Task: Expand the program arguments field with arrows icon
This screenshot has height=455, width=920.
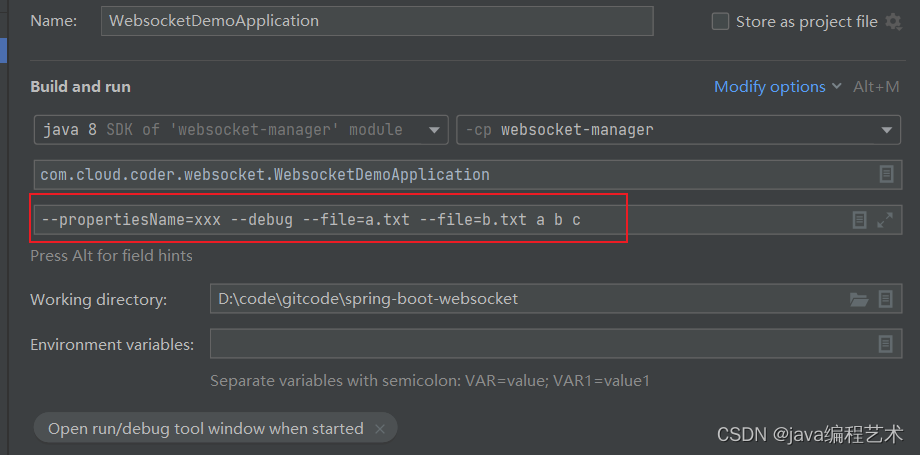Action: [x=885, y=220]
